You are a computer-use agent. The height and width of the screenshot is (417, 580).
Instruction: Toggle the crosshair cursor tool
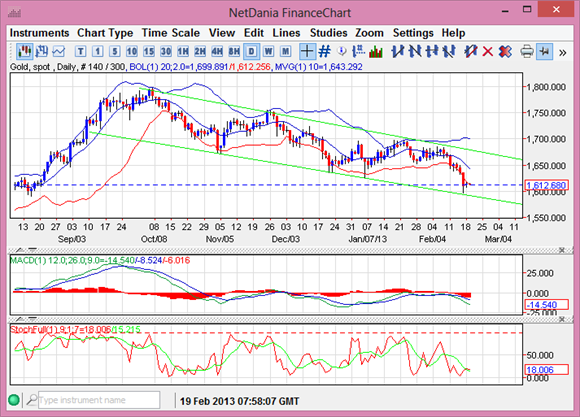click(307, 51)
